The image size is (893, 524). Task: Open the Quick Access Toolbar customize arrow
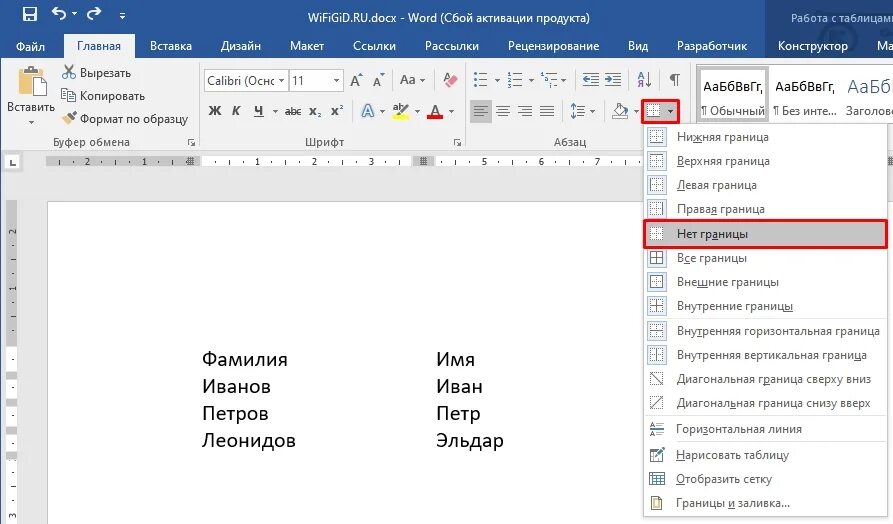(x=122, y=17)
